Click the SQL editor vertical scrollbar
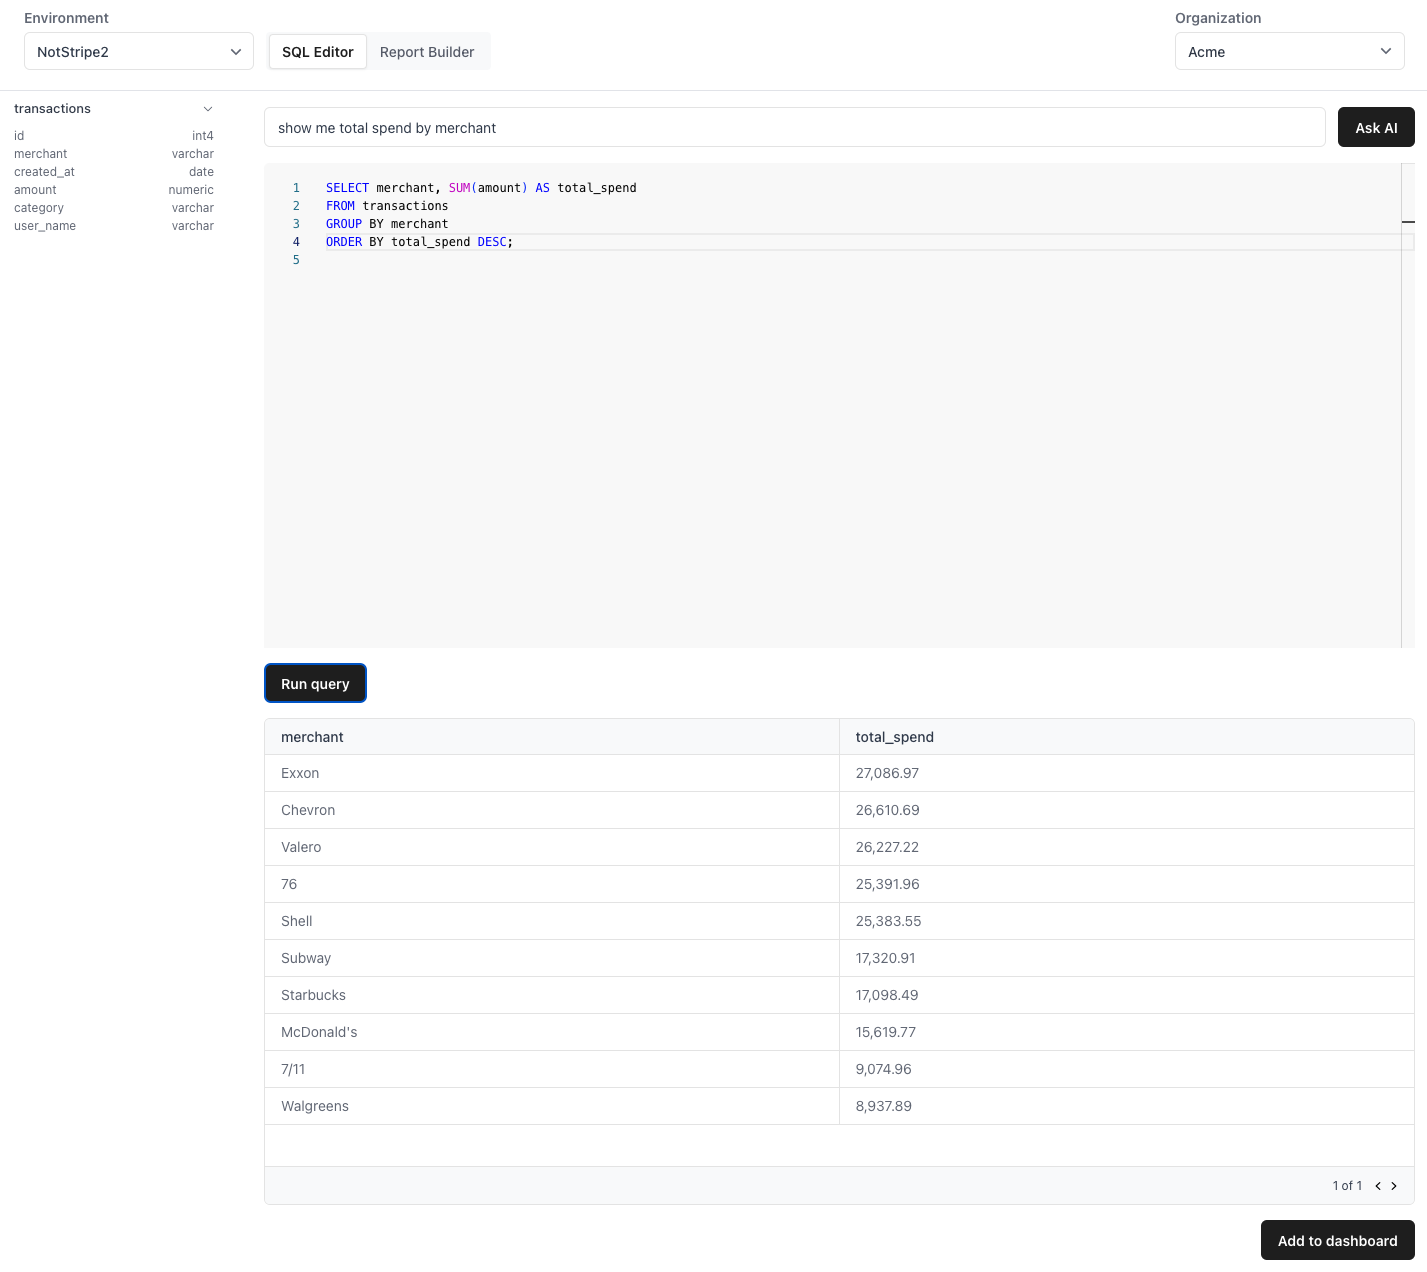The image size is (1427, 1272). [1408, 405]
